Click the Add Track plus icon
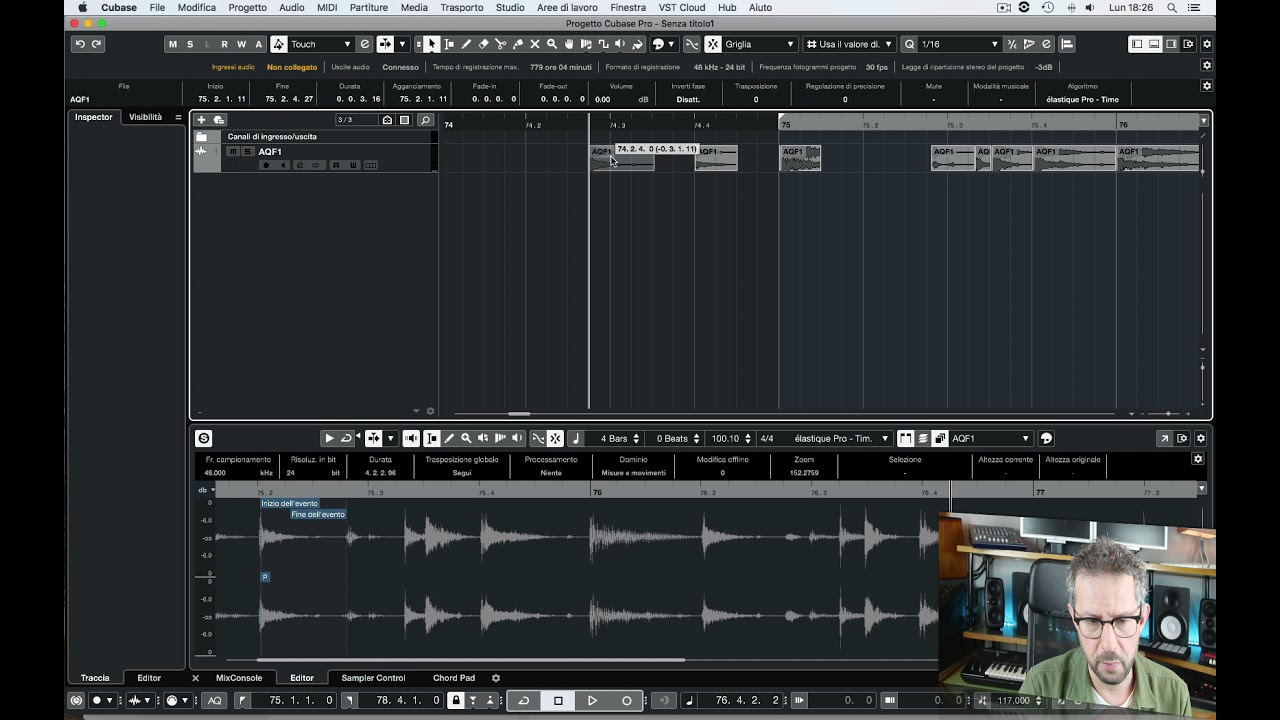 (201, 120)
